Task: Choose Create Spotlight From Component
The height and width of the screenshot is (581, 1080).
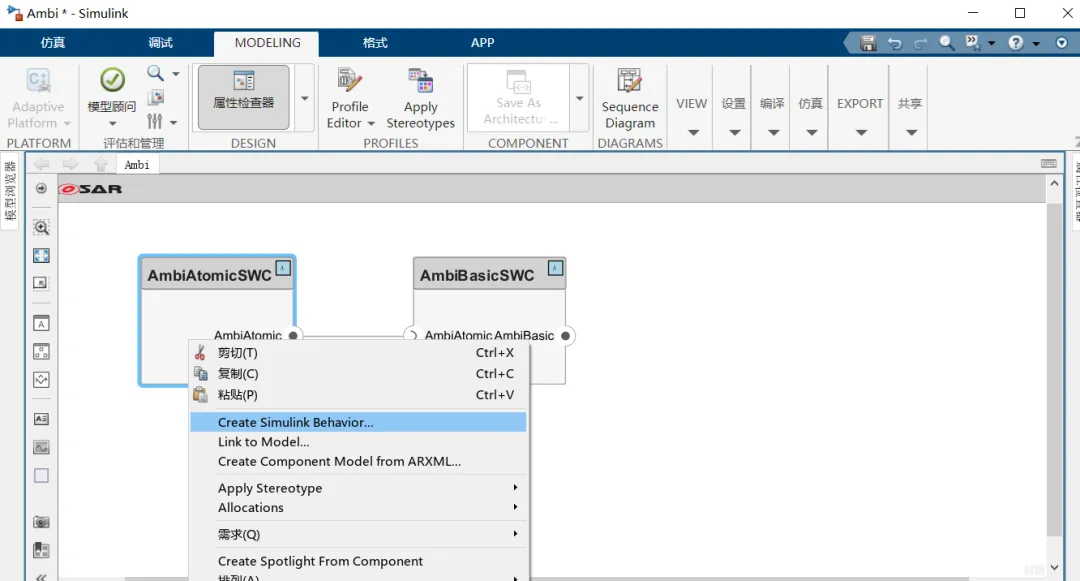Action: coord(358,561)
